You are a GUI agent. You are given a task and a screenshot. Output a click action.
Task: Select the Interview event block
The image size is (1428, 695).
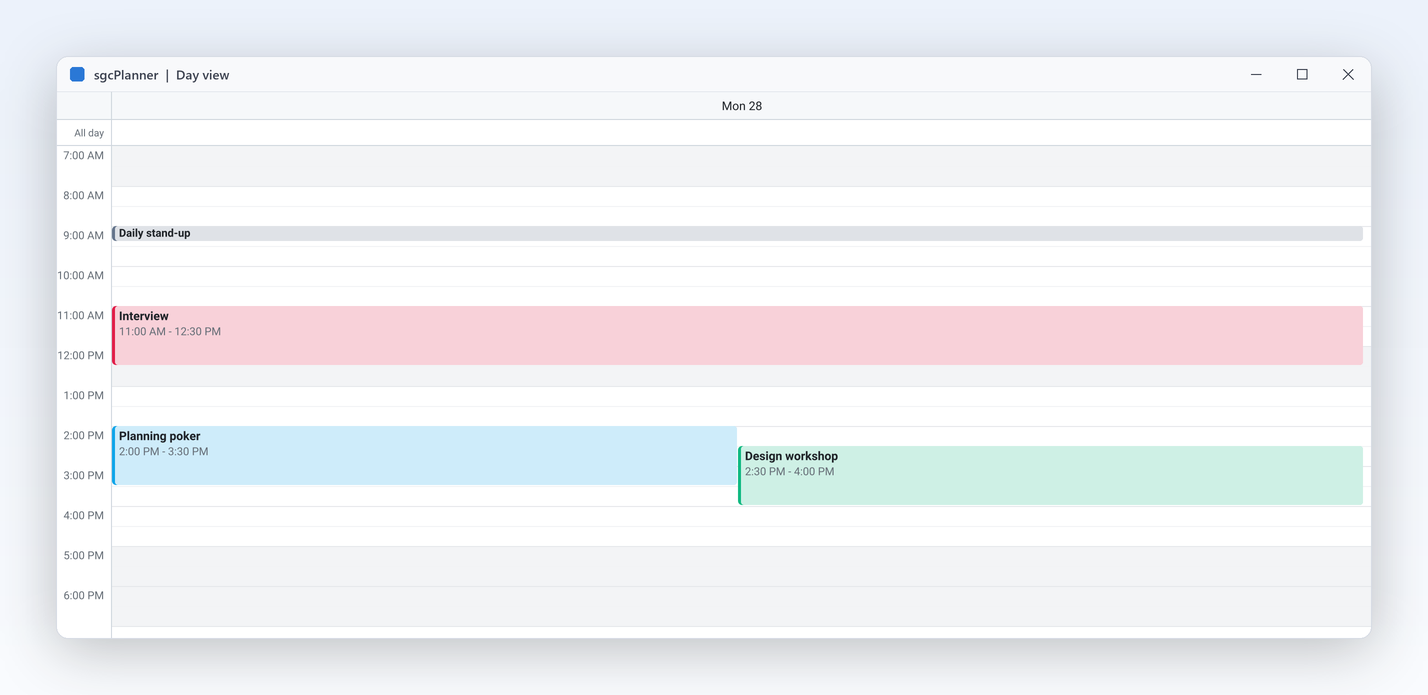[737, 336]
